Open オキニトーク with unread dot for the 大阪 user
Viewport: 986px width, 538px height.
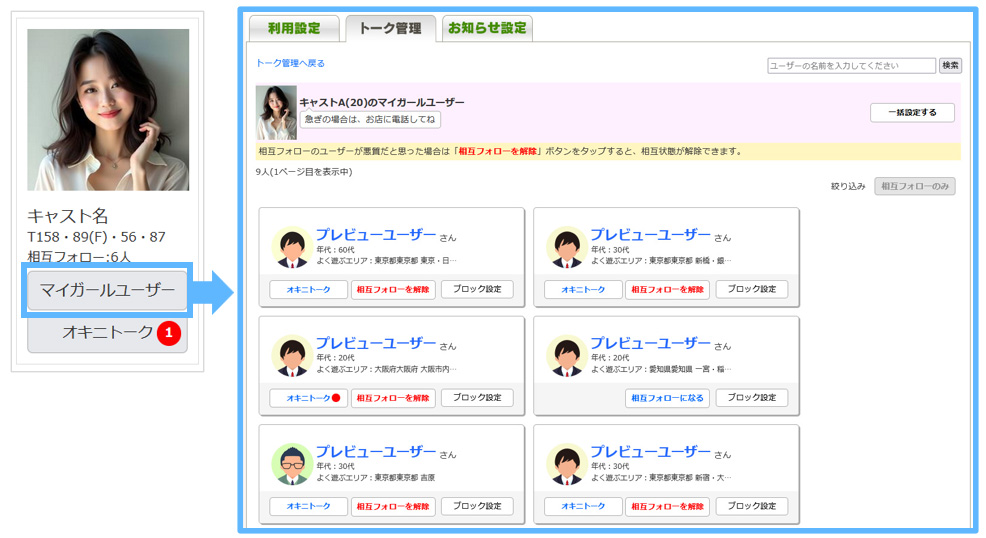pos(308,398)
